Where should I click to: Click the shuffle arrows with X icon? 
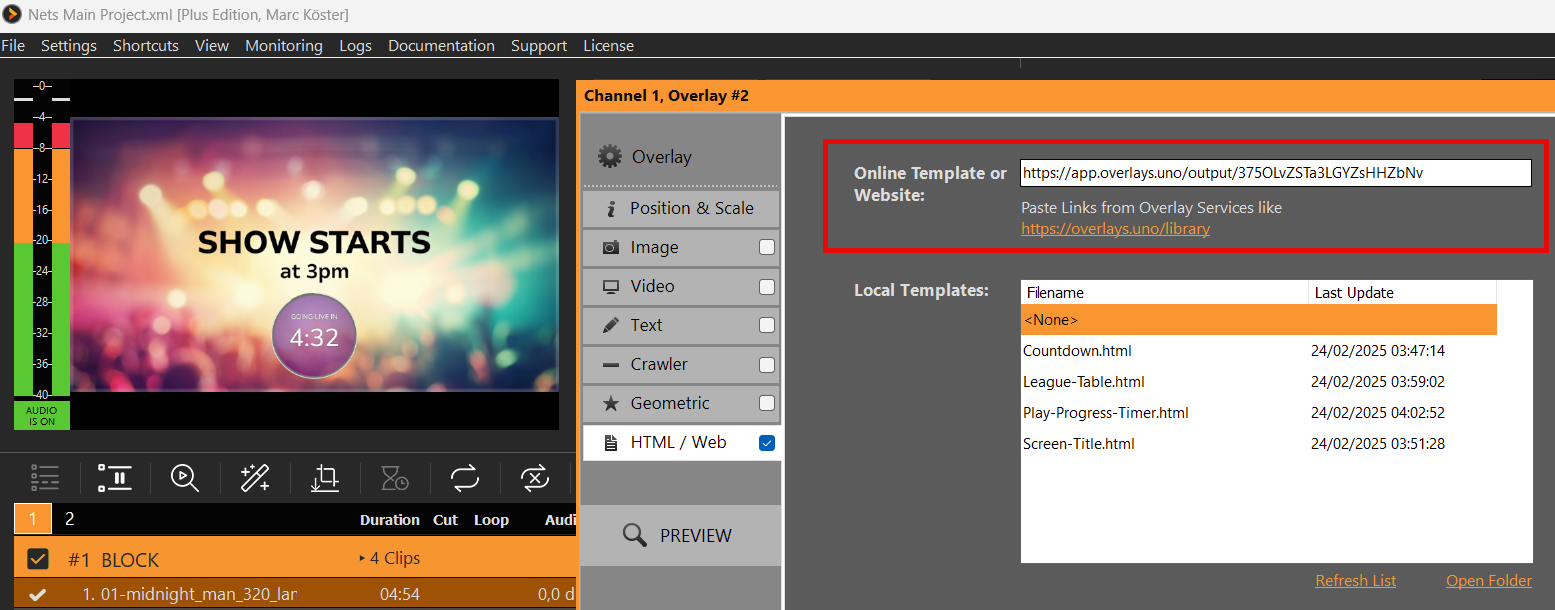(536, 478)
